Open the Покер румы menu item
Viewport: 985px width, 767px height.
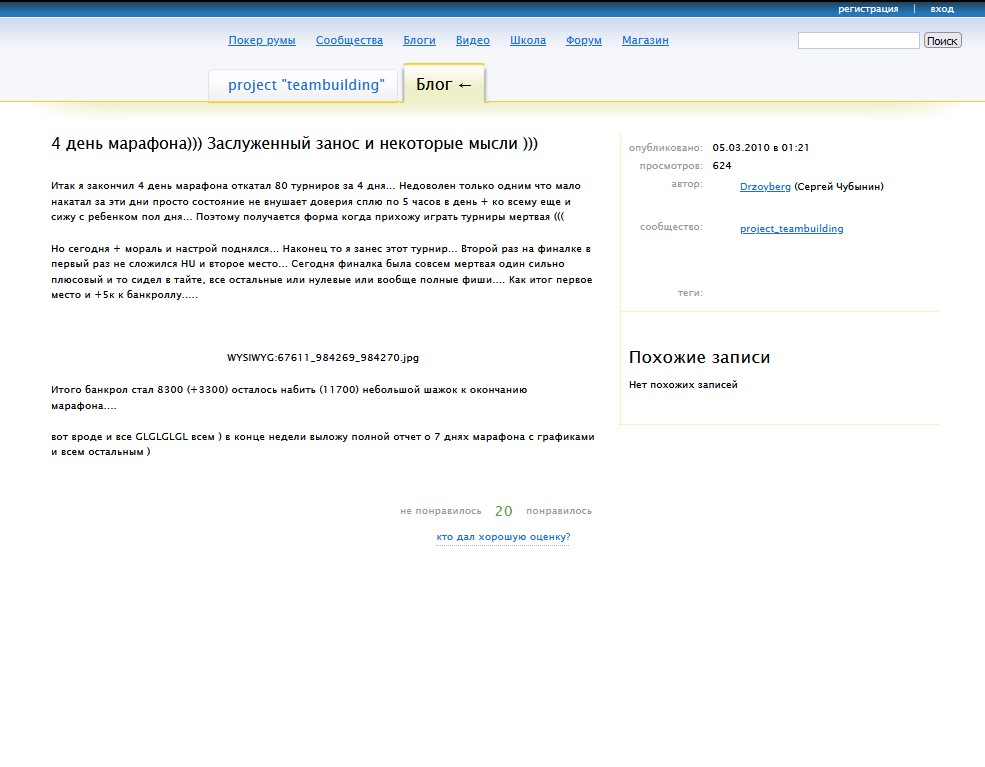click(x=261, y=41)
